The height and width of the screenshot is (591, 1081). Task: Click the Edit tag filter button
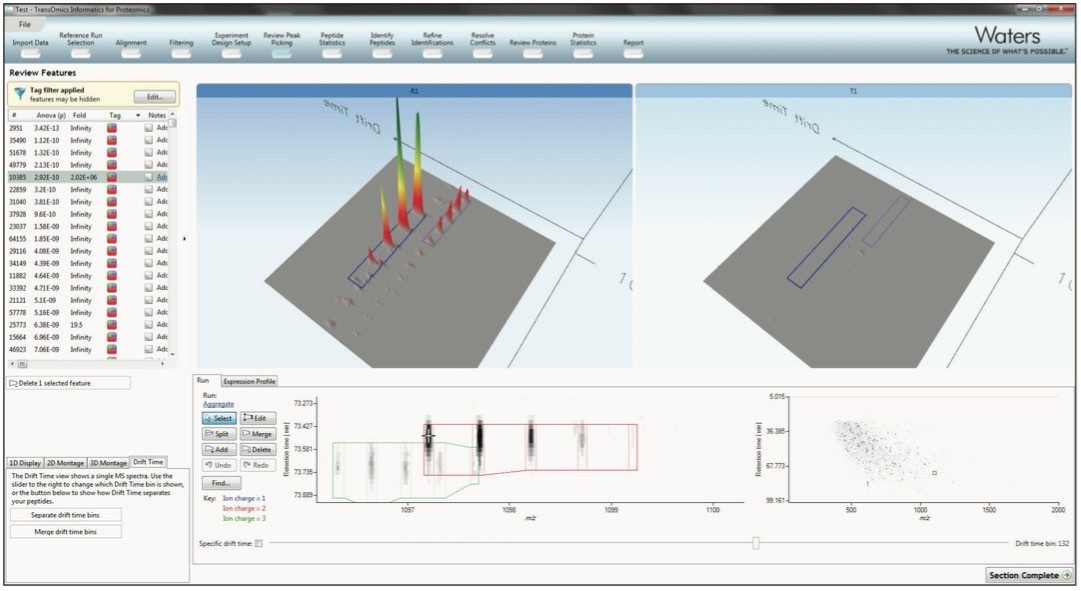[x=154, y=97]
